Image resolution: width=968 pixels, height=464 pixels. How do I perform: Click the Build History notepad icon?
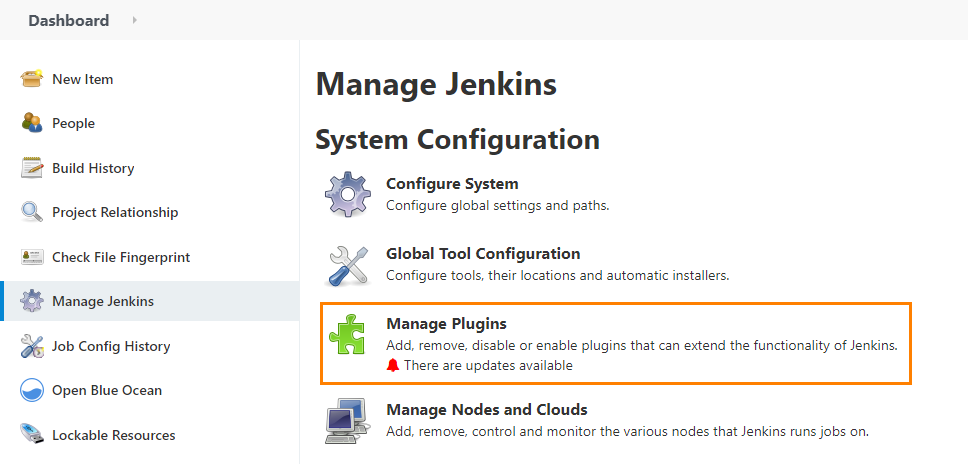pyautogui.click(x=32, y=168)
